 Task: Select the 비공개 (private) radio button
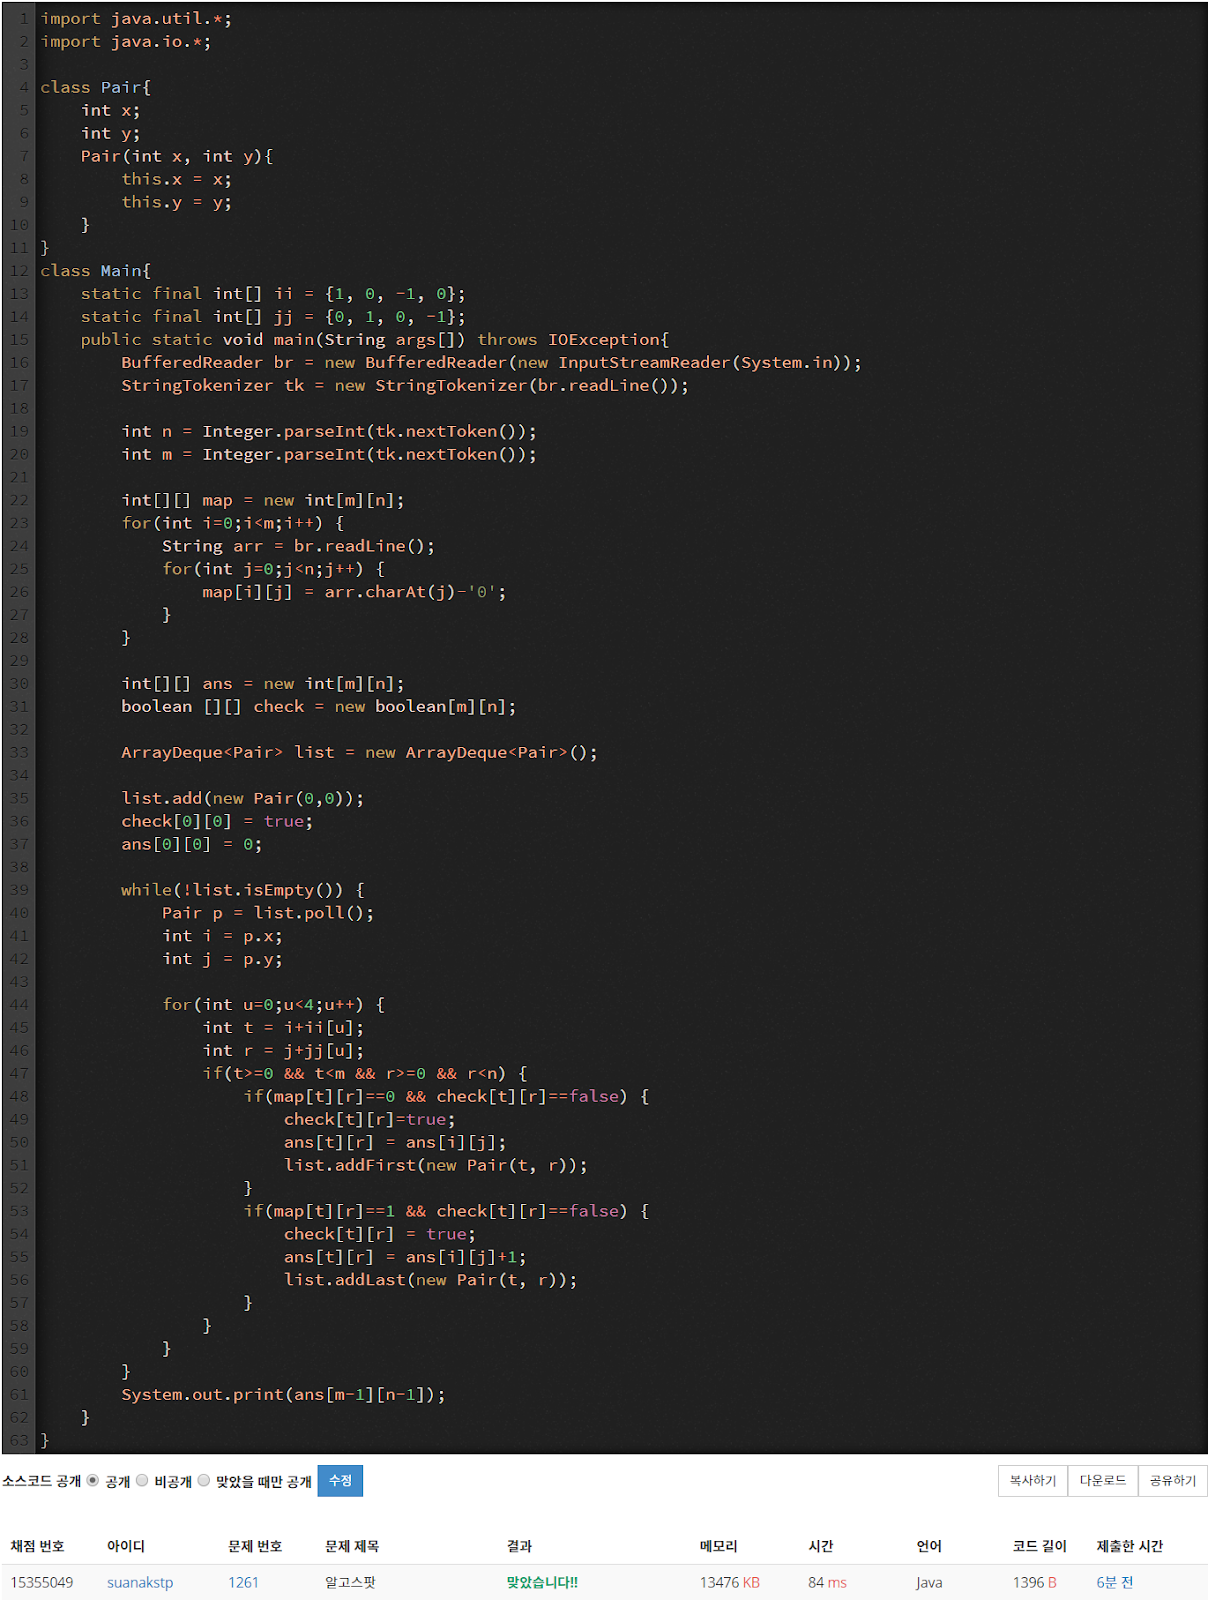pyautogui.click(x=142, y=1480)
